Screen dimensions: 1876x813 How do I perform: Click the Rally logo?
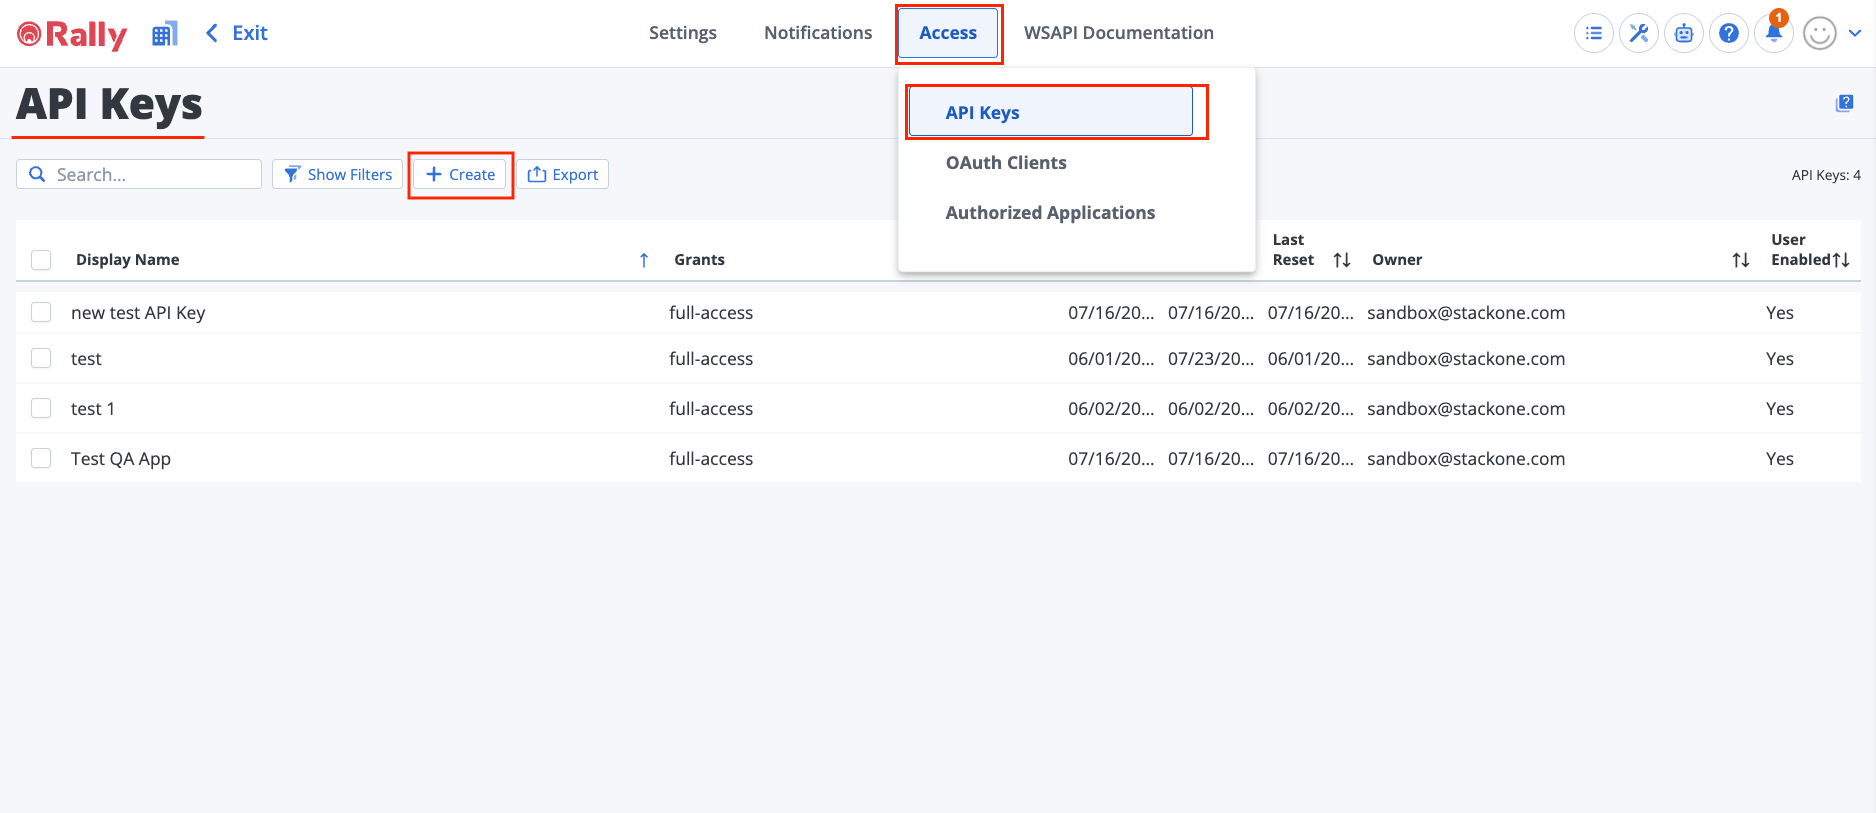72,34
